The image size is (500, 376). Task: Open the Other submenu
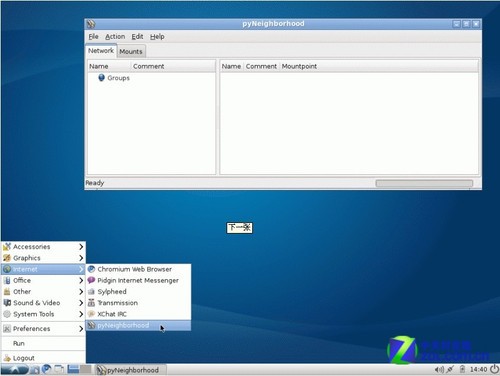[x=43, y=292]
